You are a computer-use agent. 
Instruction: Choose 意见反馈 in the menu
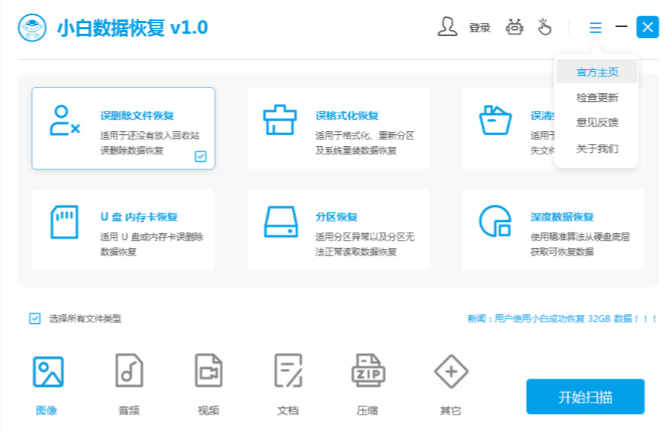[x=597, y=123]
